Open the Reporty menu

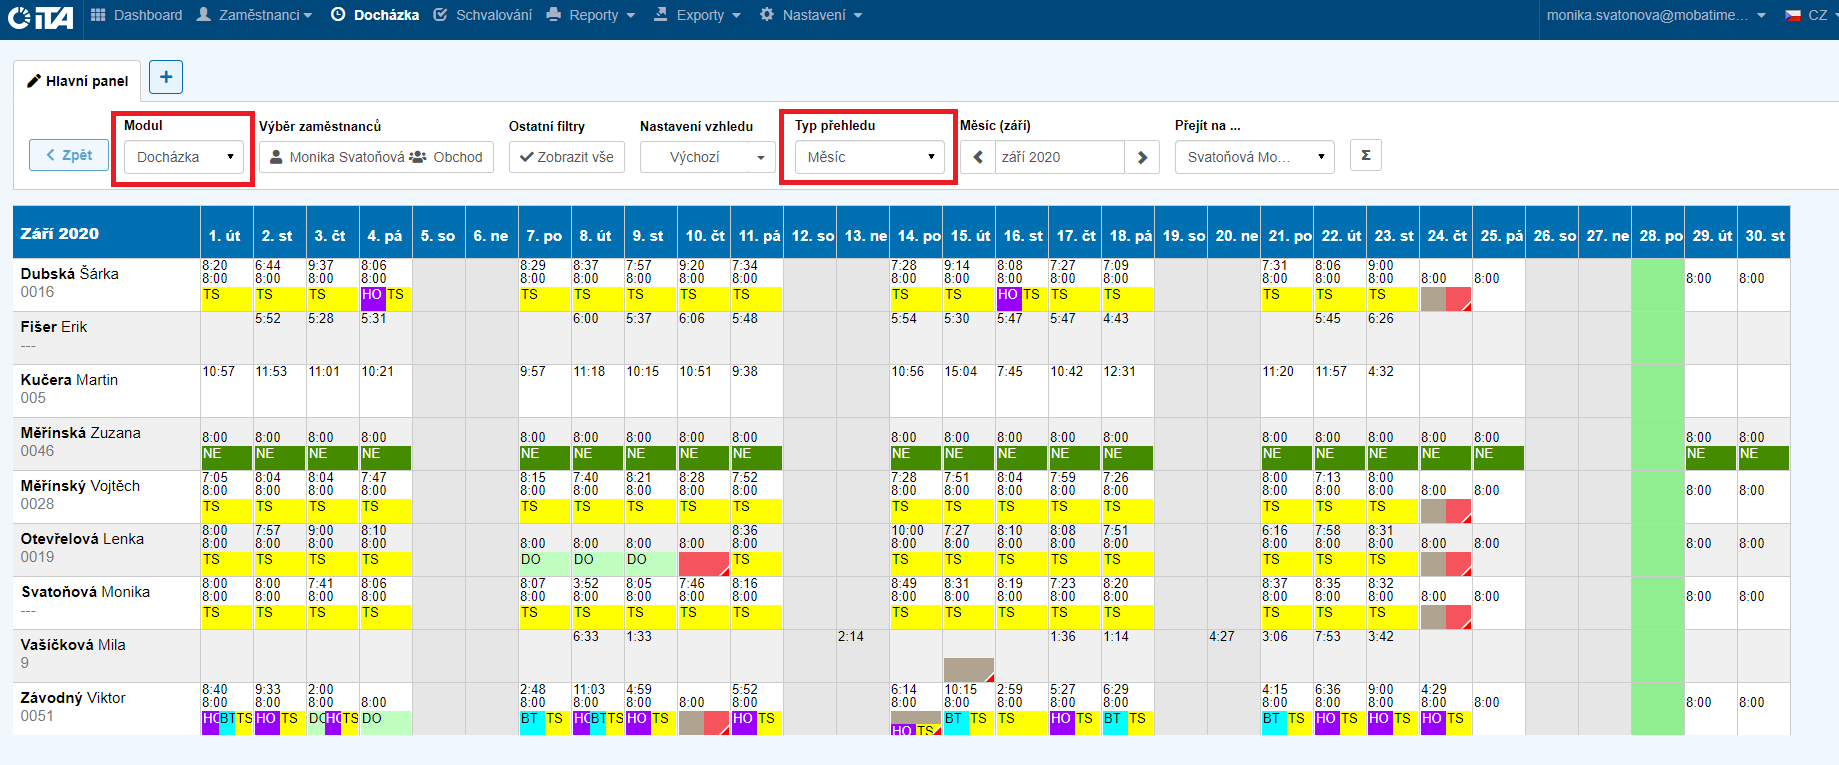[591, 15]
